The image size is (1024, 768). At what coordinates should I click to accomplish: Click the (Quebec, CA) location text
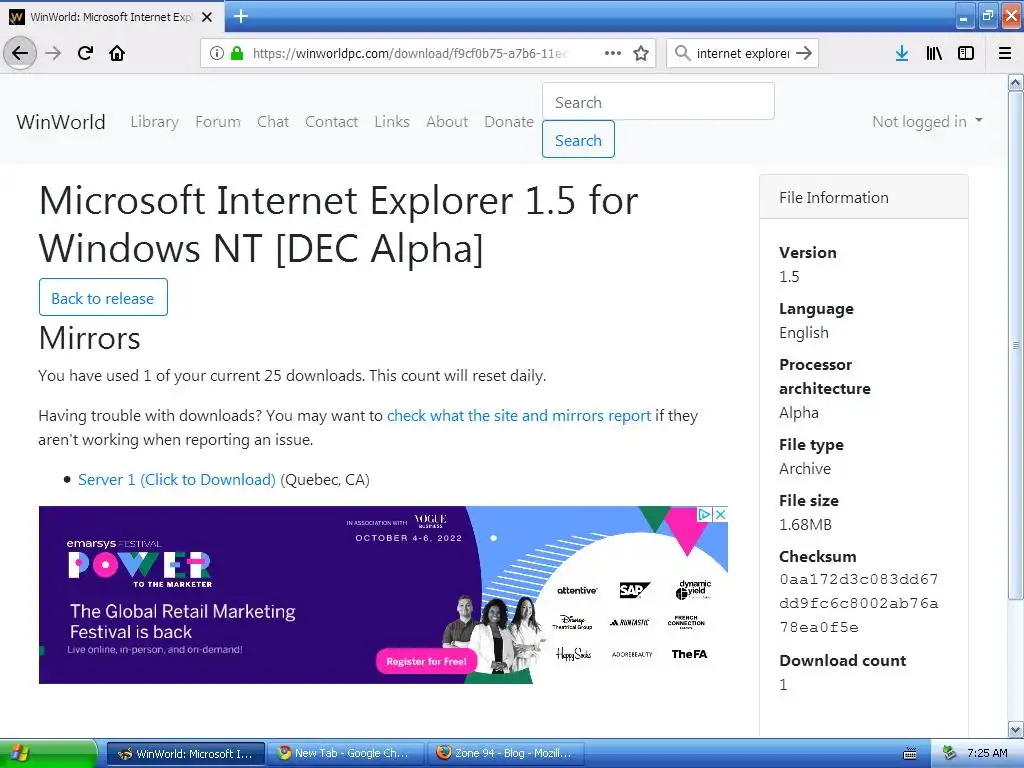tap(325, 479)
